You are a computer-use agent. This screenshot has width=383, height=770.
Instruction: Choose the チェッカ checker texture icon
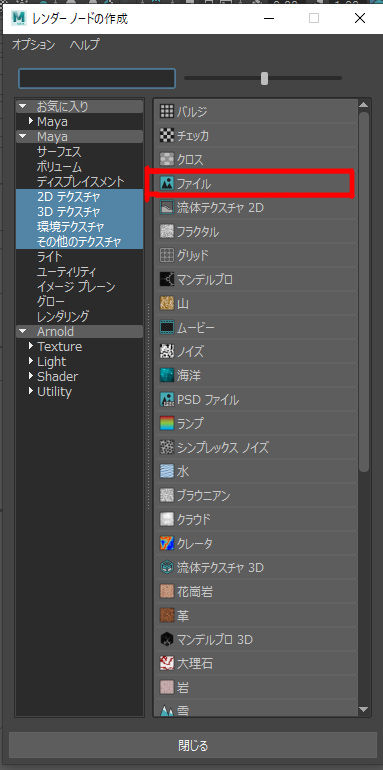167,136
